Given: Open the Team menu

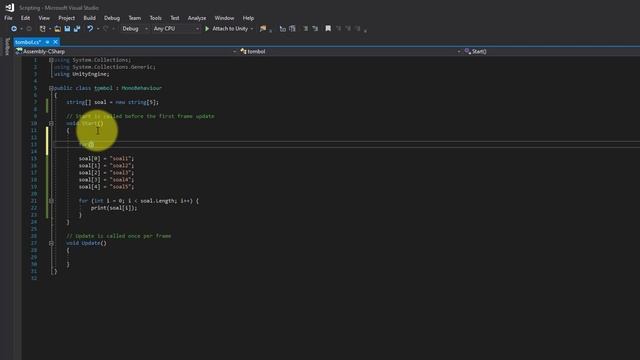Looking at the screenshot, I should [135, 18].
